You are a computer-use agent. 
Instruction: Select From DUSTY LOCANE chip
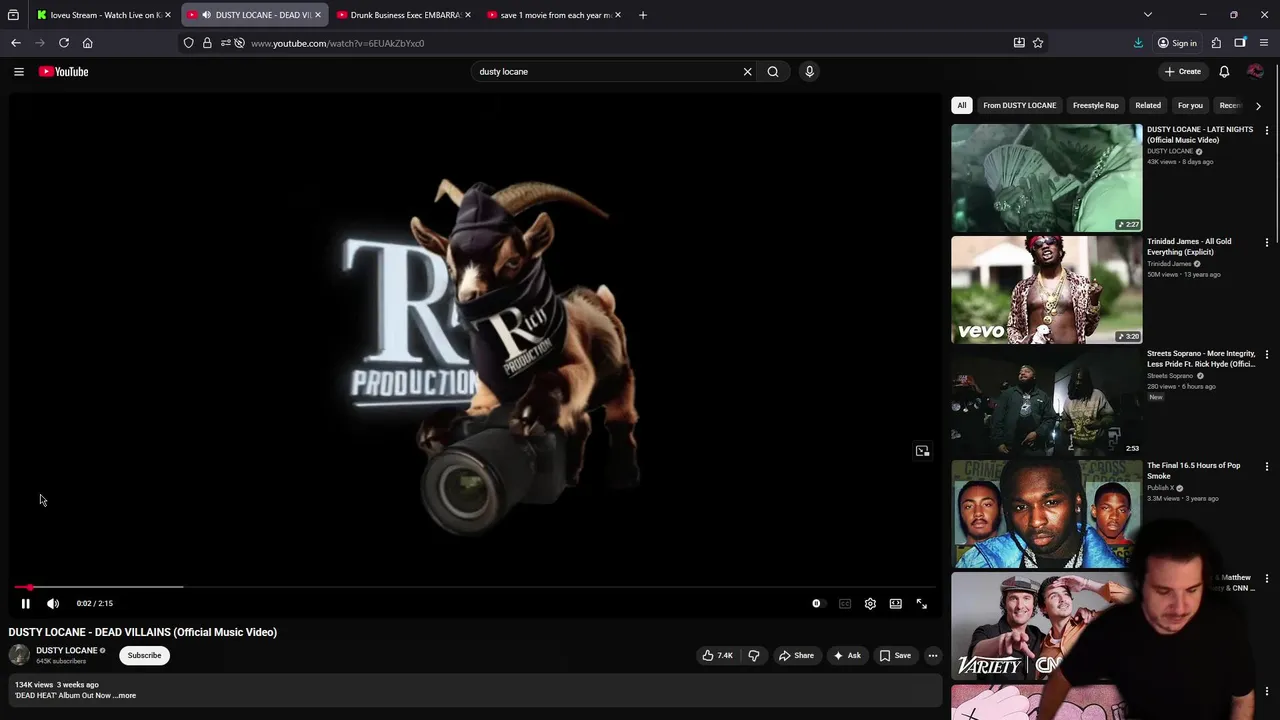tap(1019, 105)
